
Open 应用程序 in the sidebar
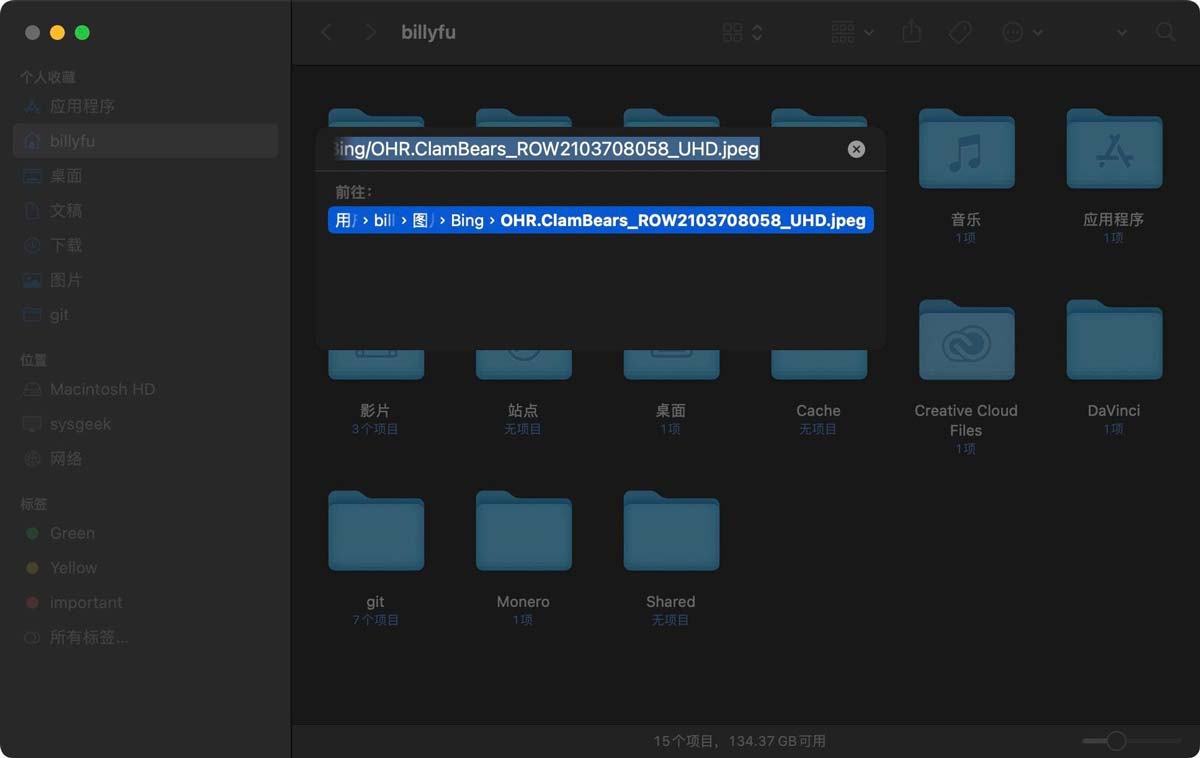145,106
